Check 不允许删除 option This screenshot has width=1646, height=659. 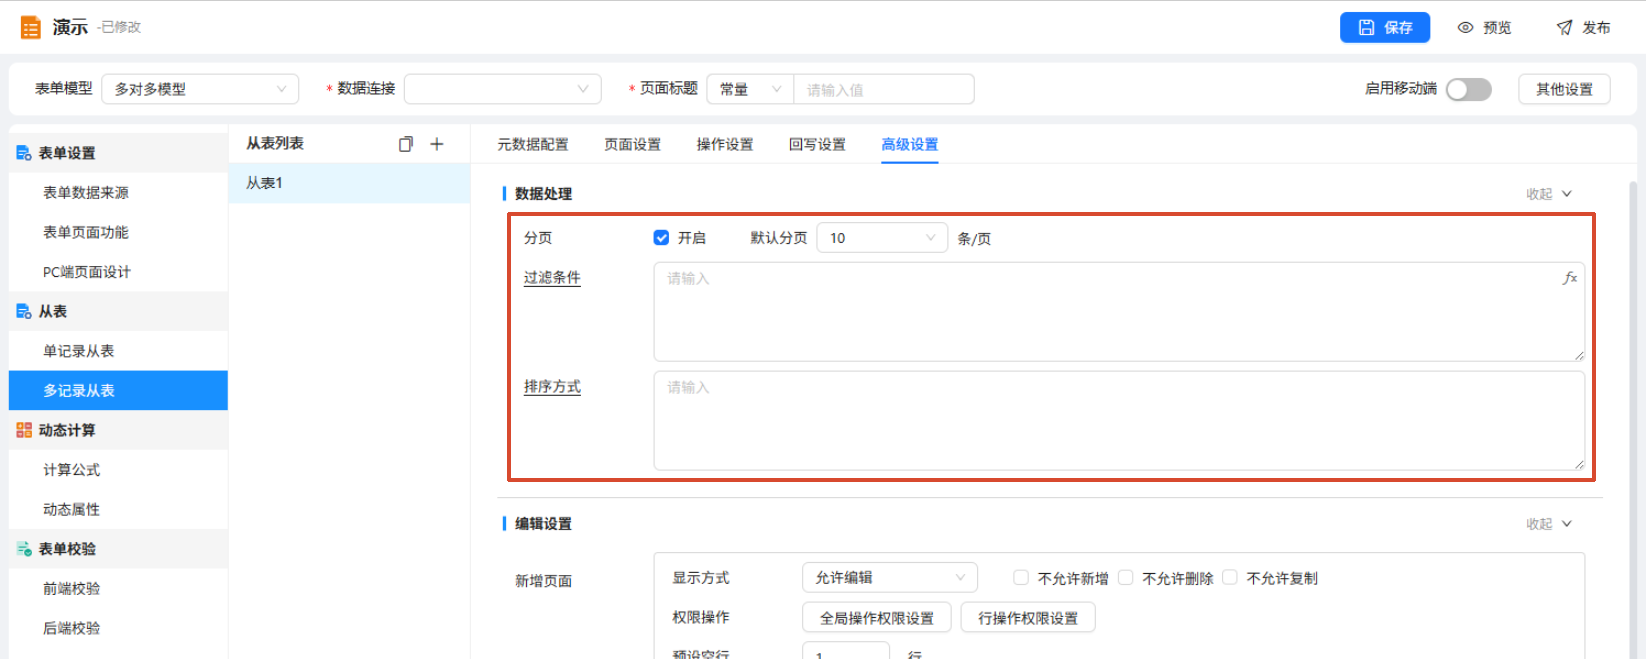click(x=1125, y=577)
